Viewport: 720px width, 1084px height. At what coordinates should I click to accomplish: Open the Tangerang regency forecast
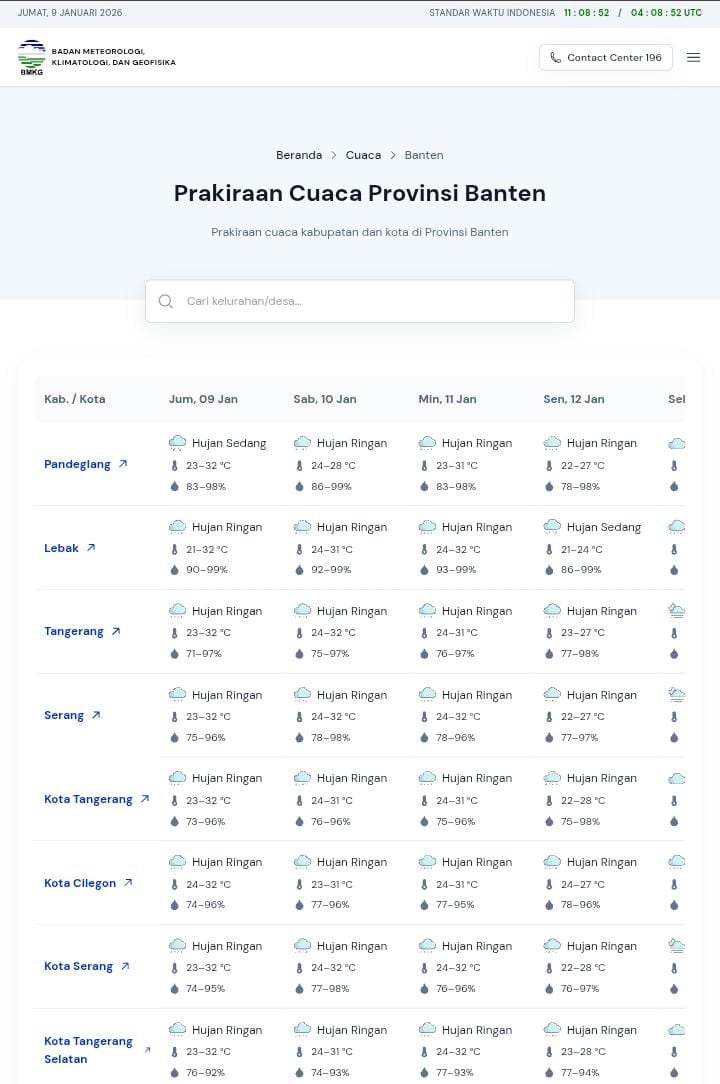point(74,632)
